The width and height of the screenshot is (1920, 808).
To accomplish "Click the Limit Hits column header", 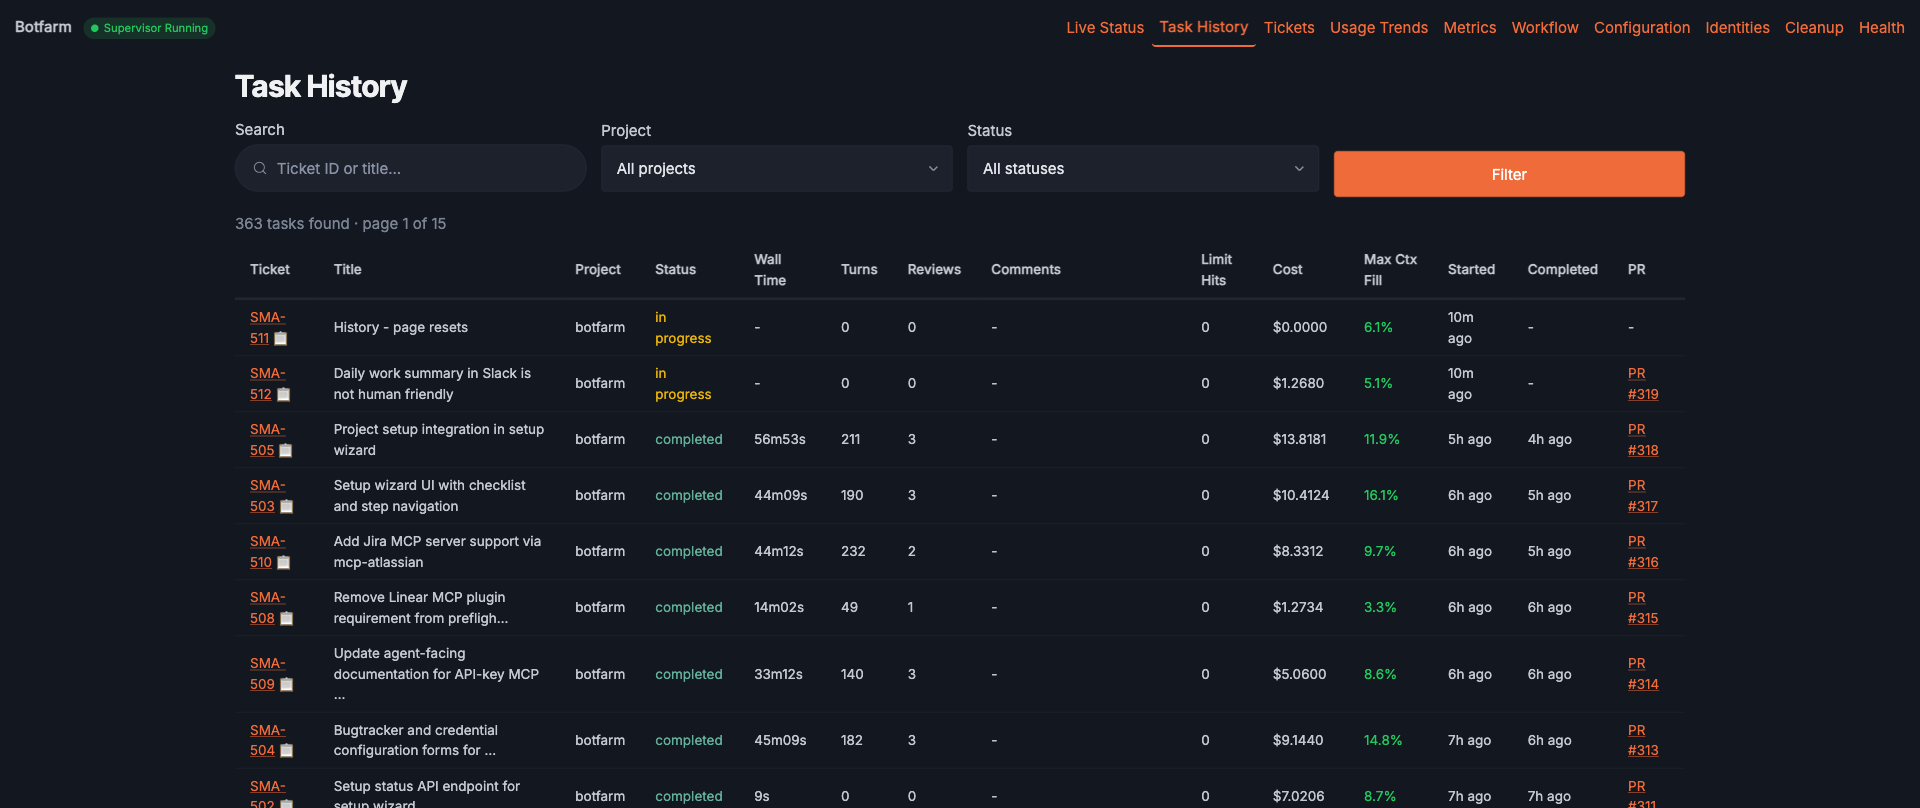I will [x=1216, y=270].
